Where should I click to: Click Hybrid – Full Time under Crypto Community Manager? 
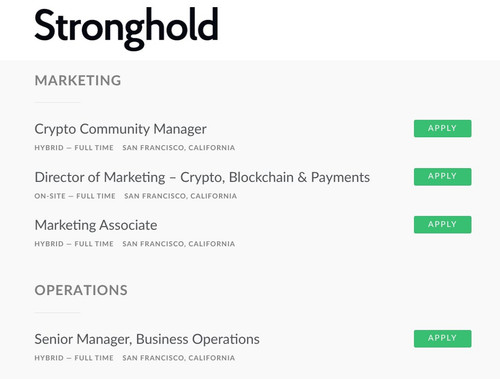tap(74, 148)
